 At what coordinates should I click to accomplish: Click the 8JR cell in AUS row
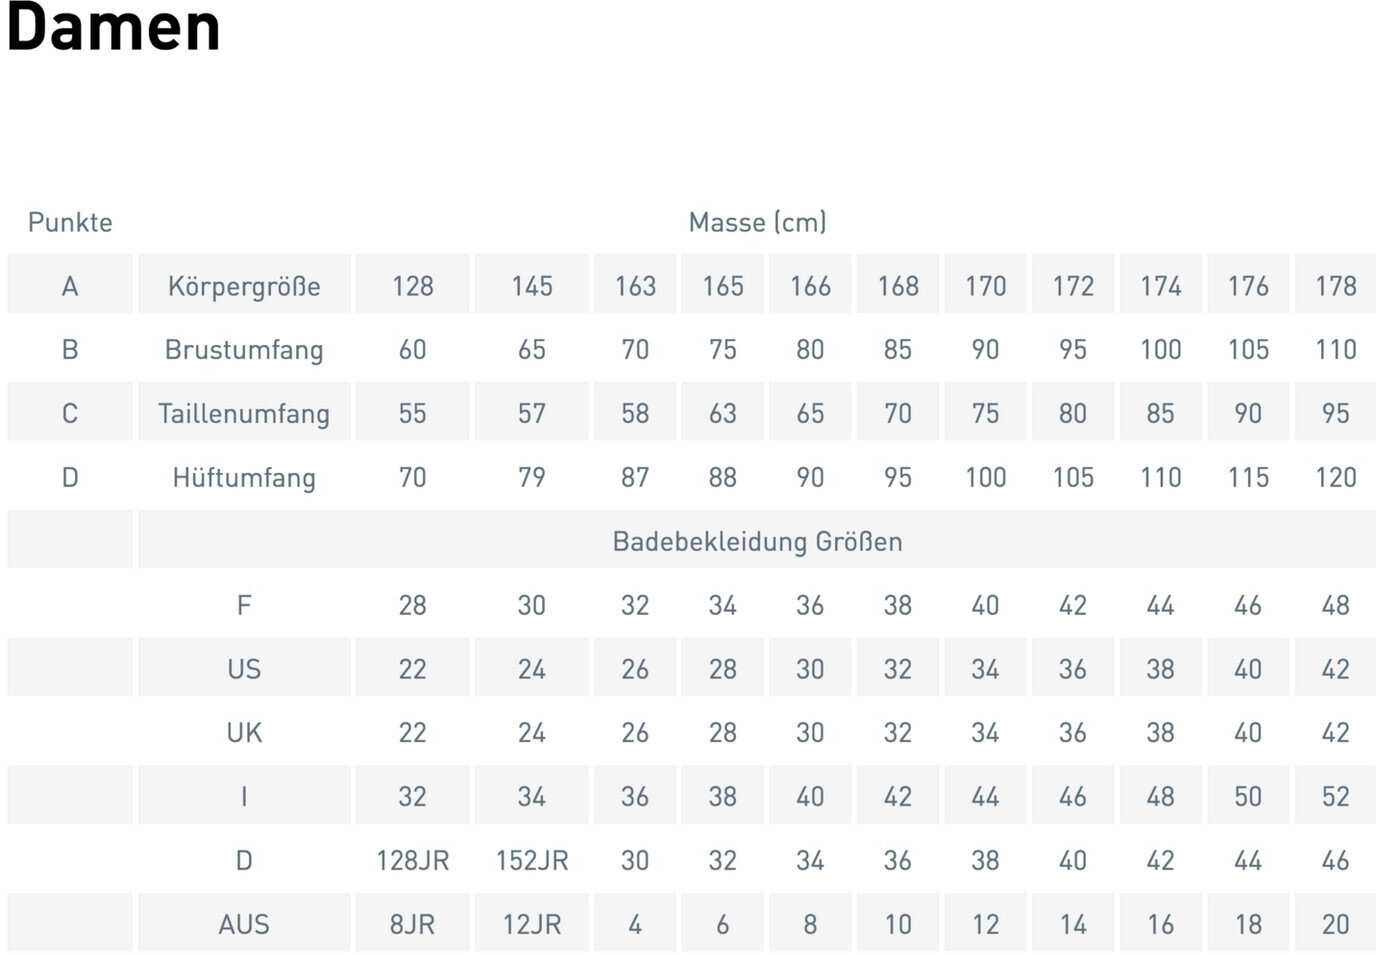pyautogui.click(x=412, y=925)
